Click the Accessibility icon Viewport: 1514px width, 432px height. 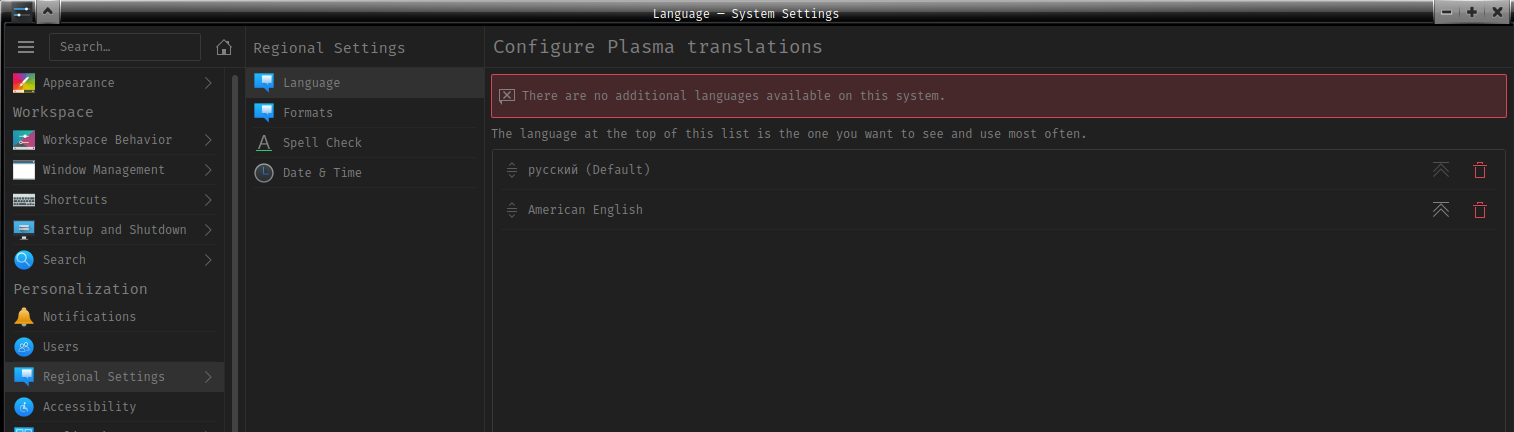coord(24,407)
